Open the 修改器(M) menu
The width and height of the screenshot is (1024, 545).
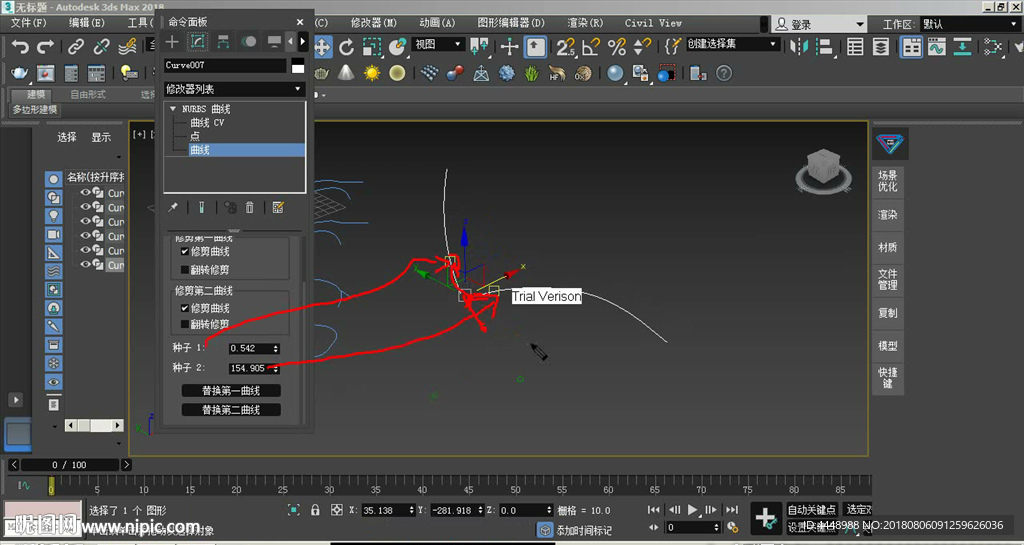pos(374,23)
